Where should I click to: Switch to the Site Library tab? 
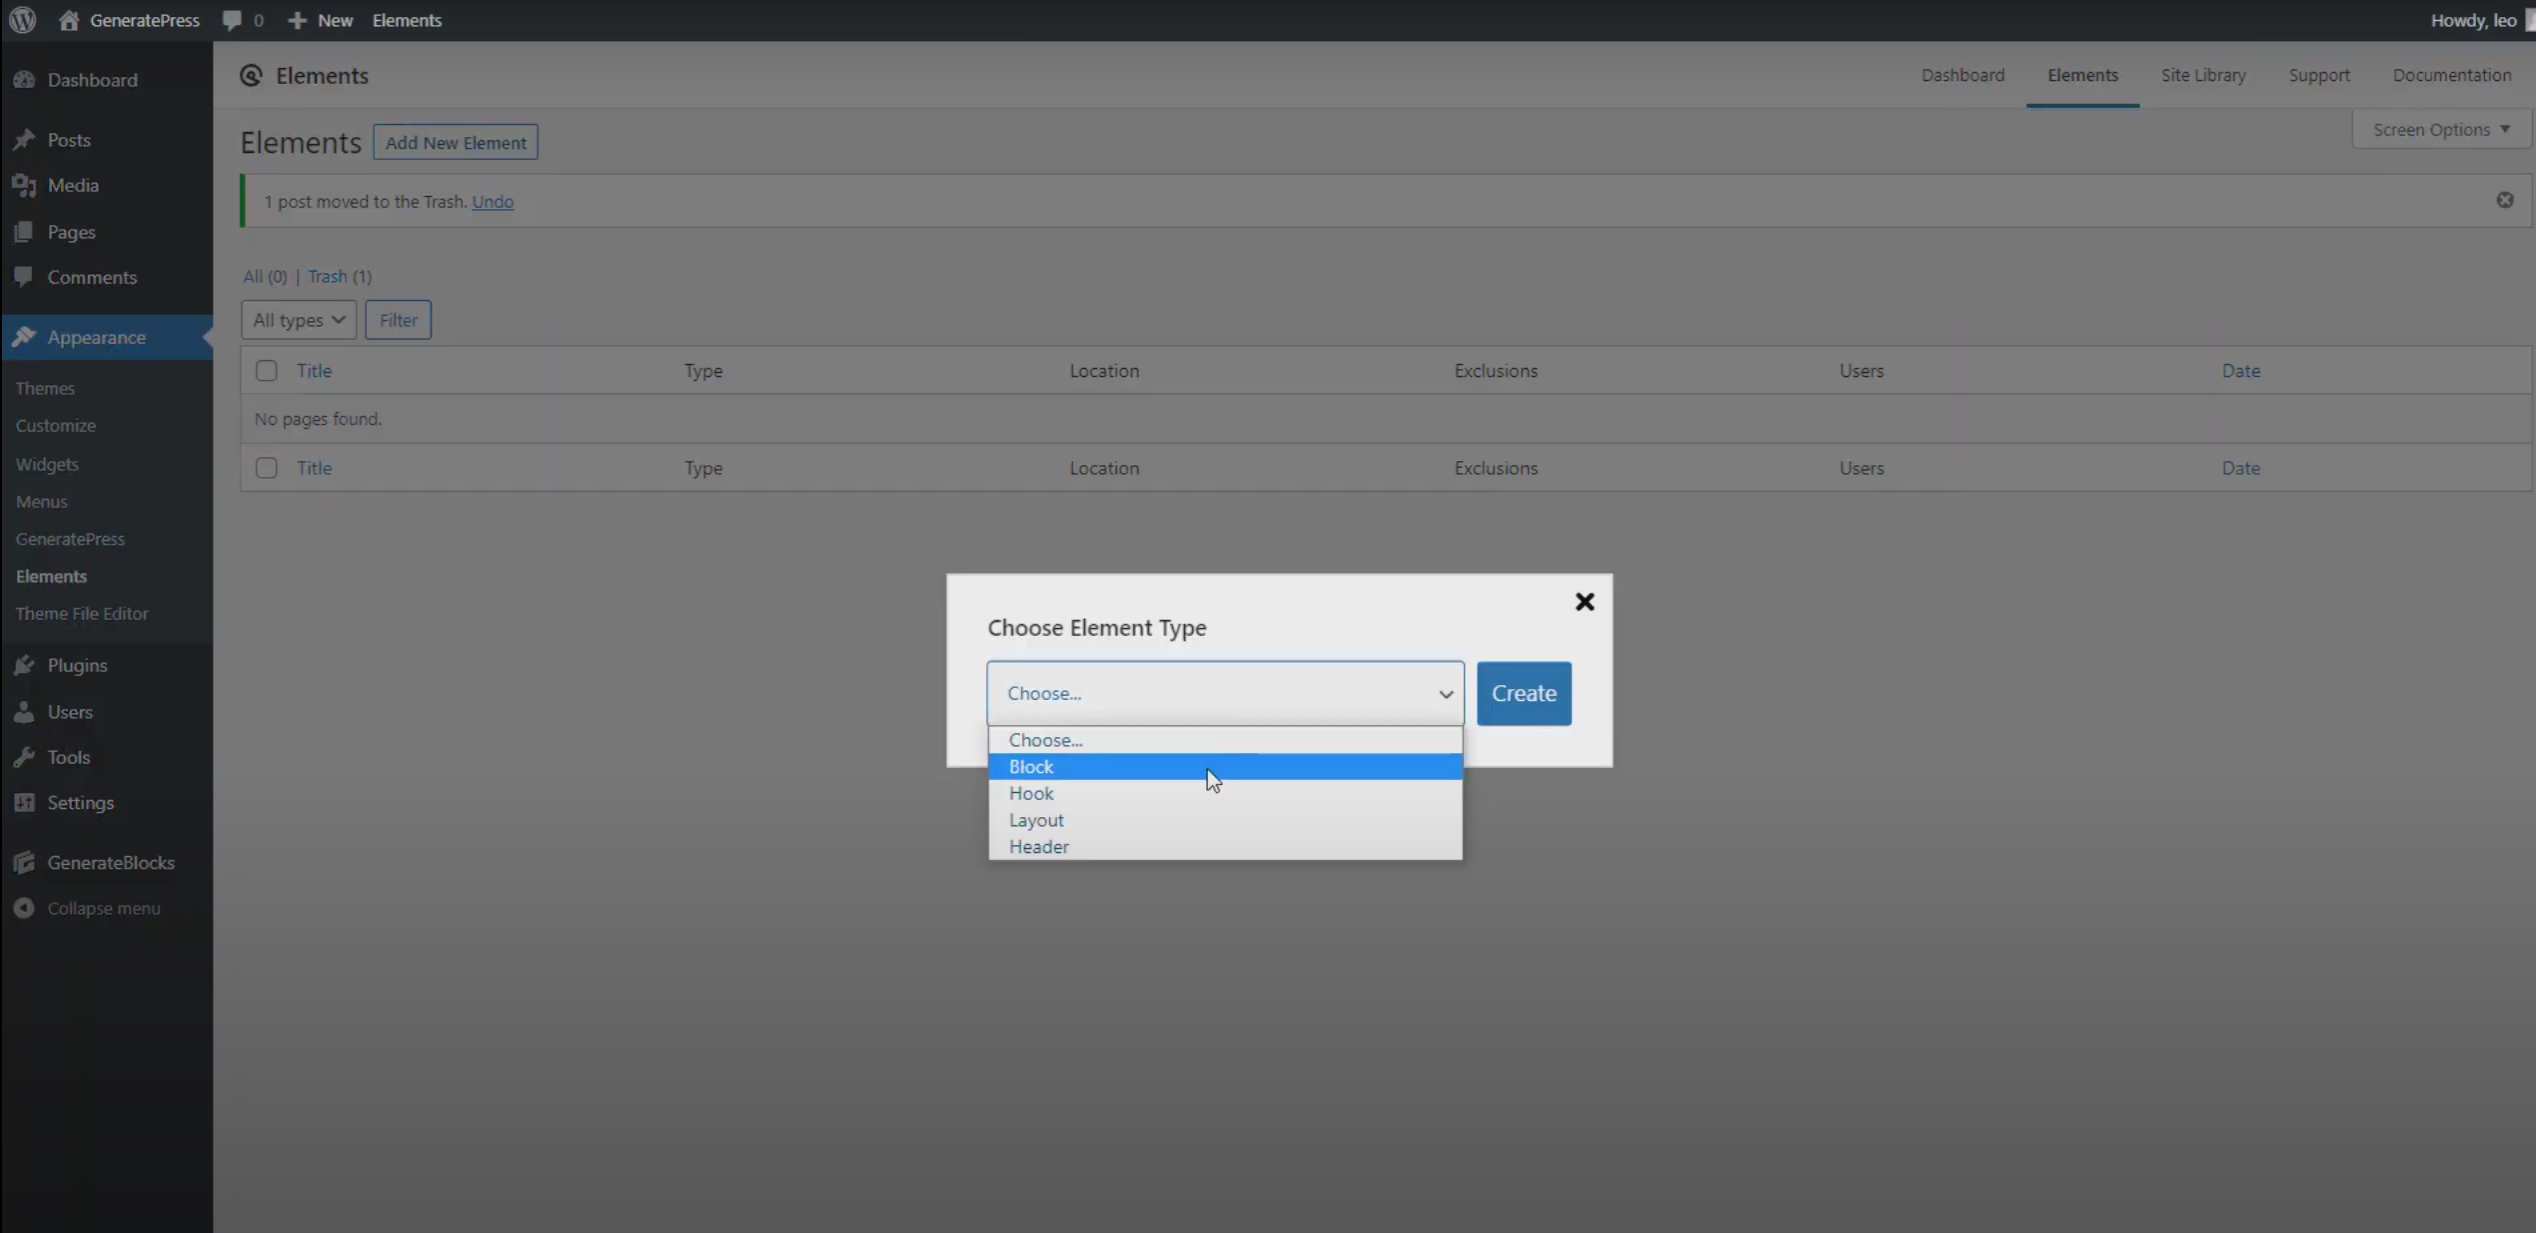click(2202, 75)
